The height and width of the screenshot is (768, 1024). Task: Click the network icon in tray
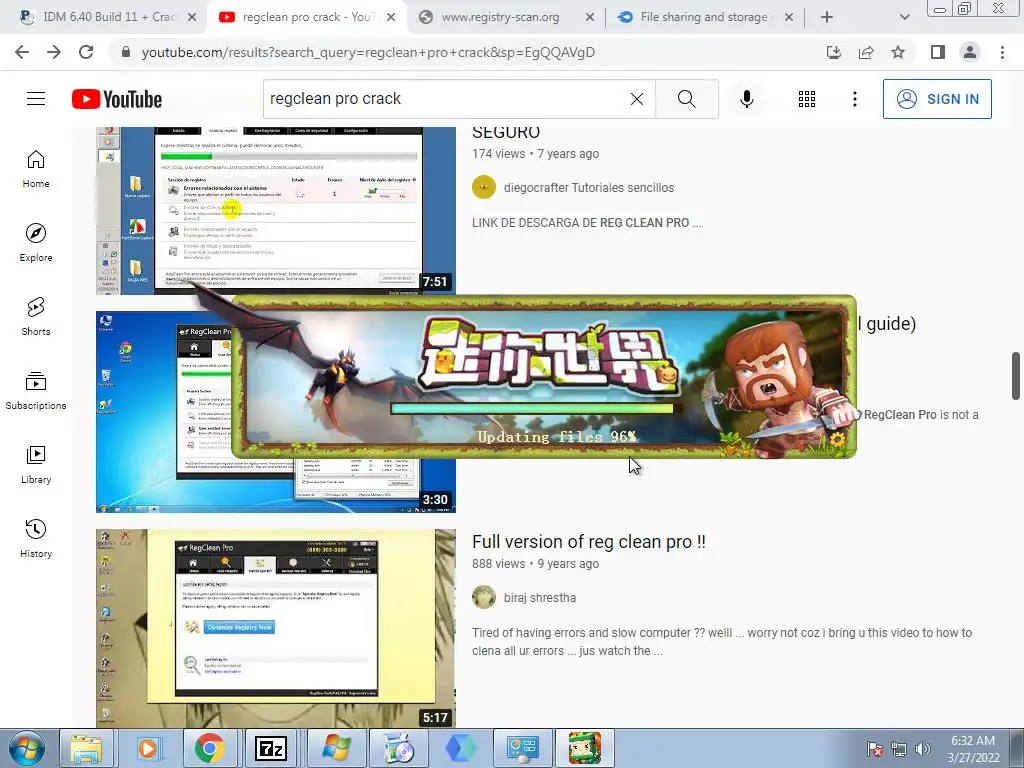[x=899, y=749]
